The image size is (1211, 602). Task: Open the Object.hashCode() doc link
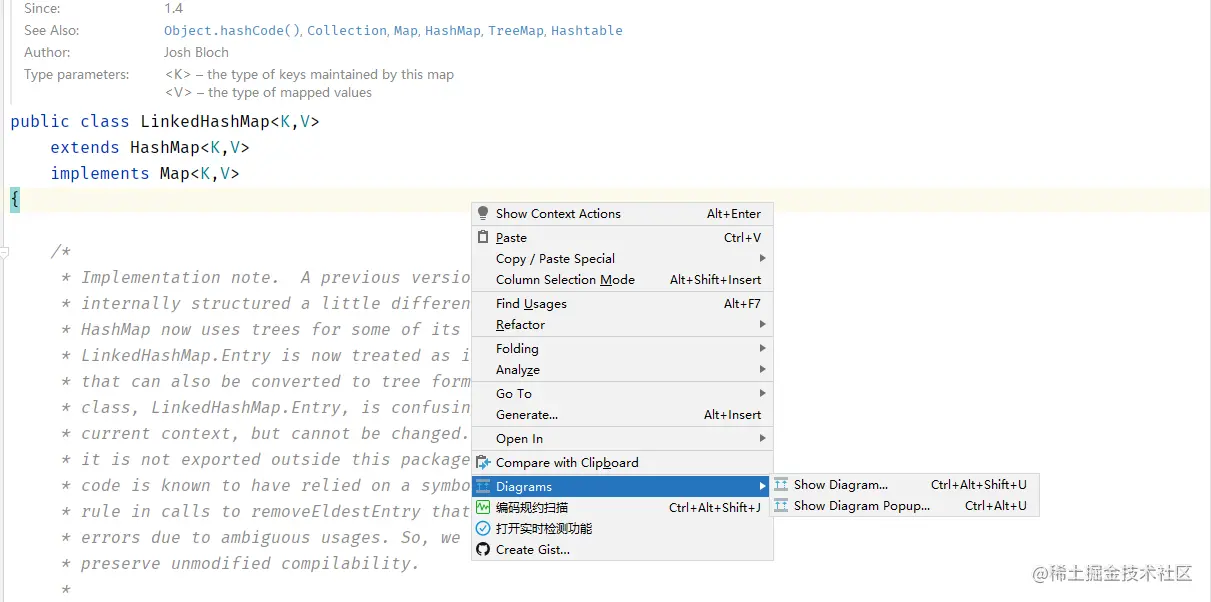(x=232, y=30)
